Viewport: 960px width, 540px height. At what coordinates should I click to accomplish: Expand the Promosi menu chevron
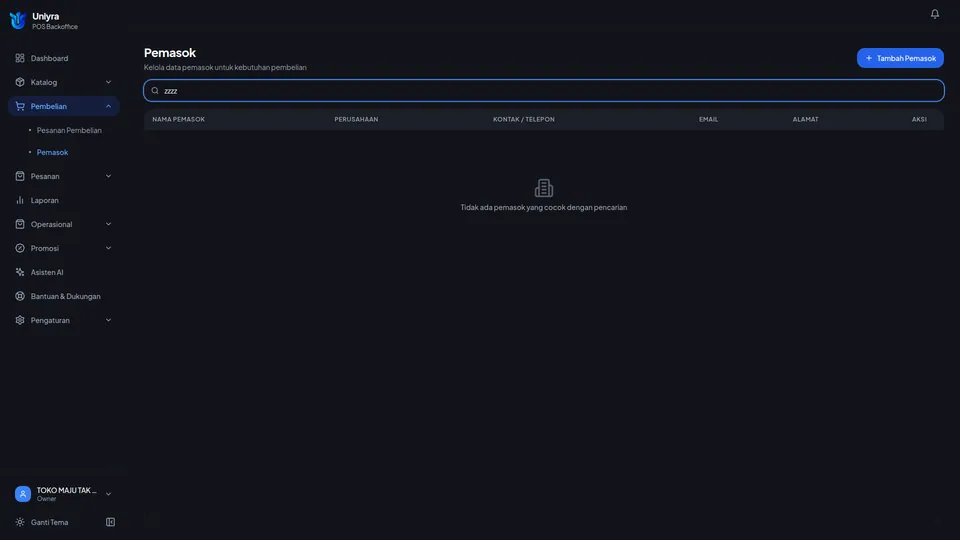coord(108,248)
